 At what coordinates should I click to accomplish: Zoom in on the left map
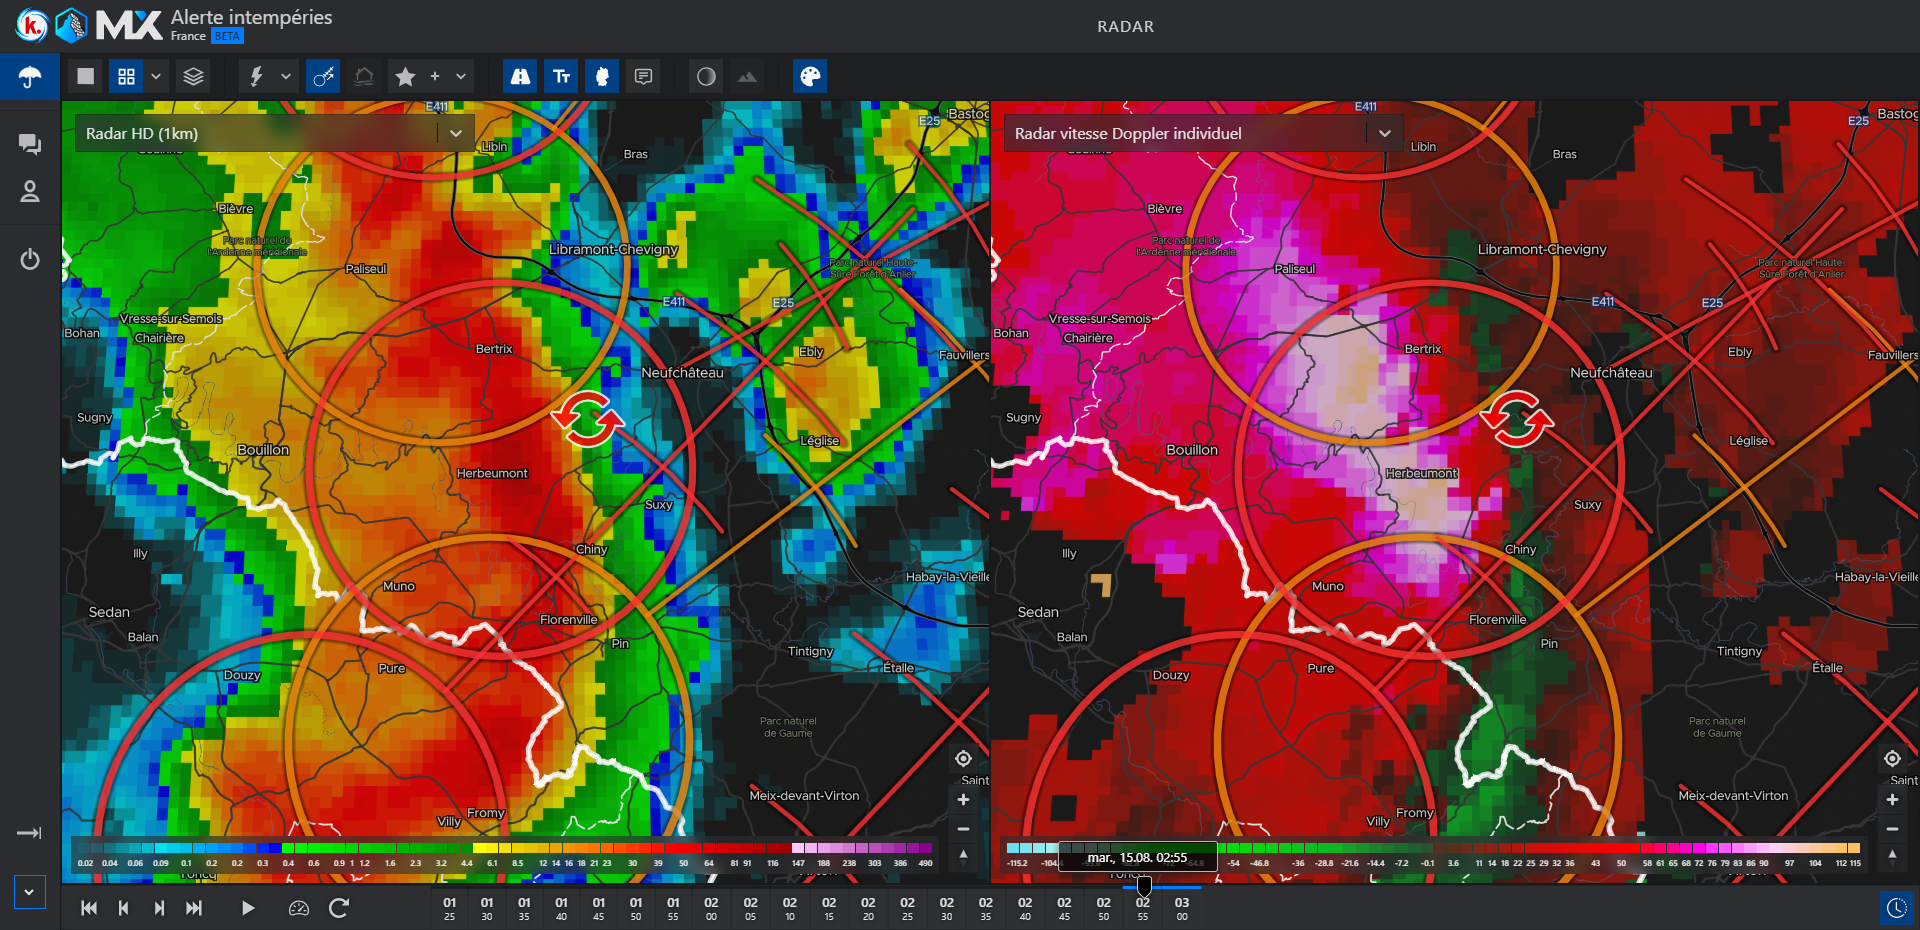[963, 800]
